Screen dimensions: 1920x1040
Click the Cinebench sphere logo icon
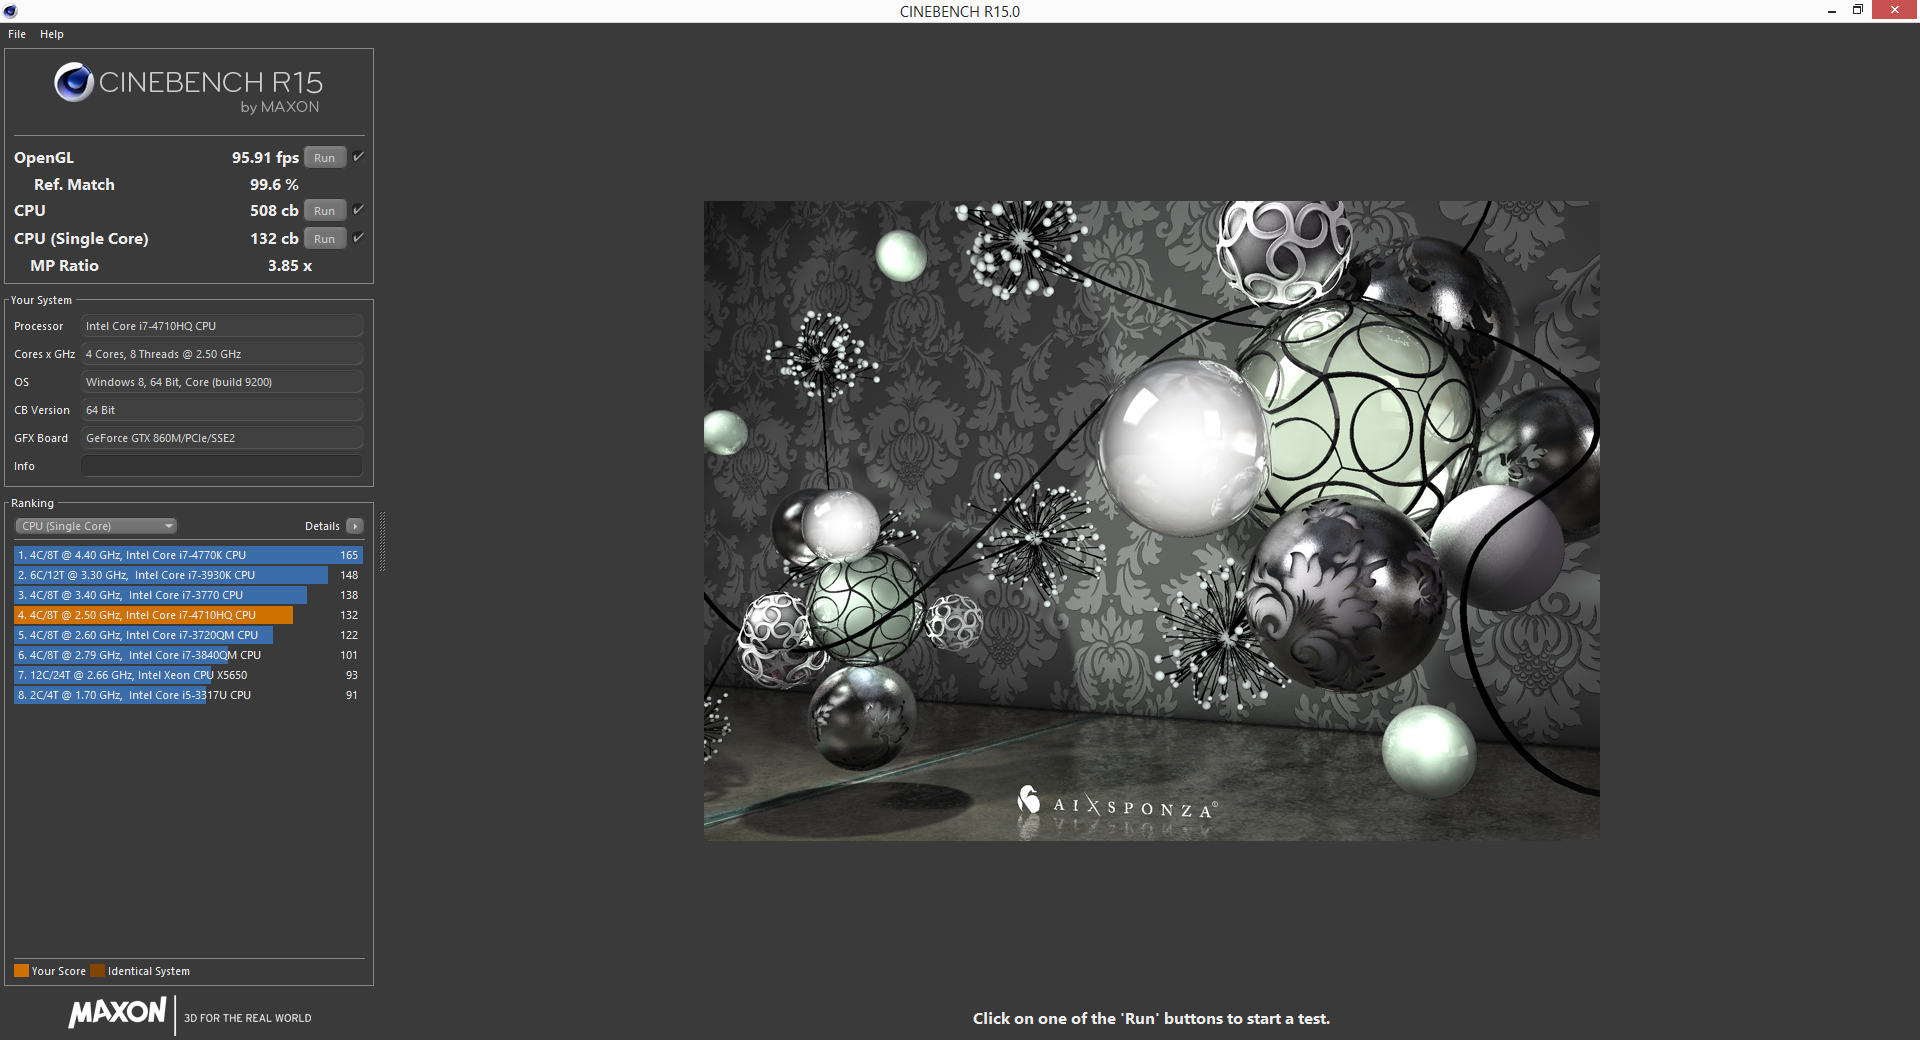(x=74, y=82)
